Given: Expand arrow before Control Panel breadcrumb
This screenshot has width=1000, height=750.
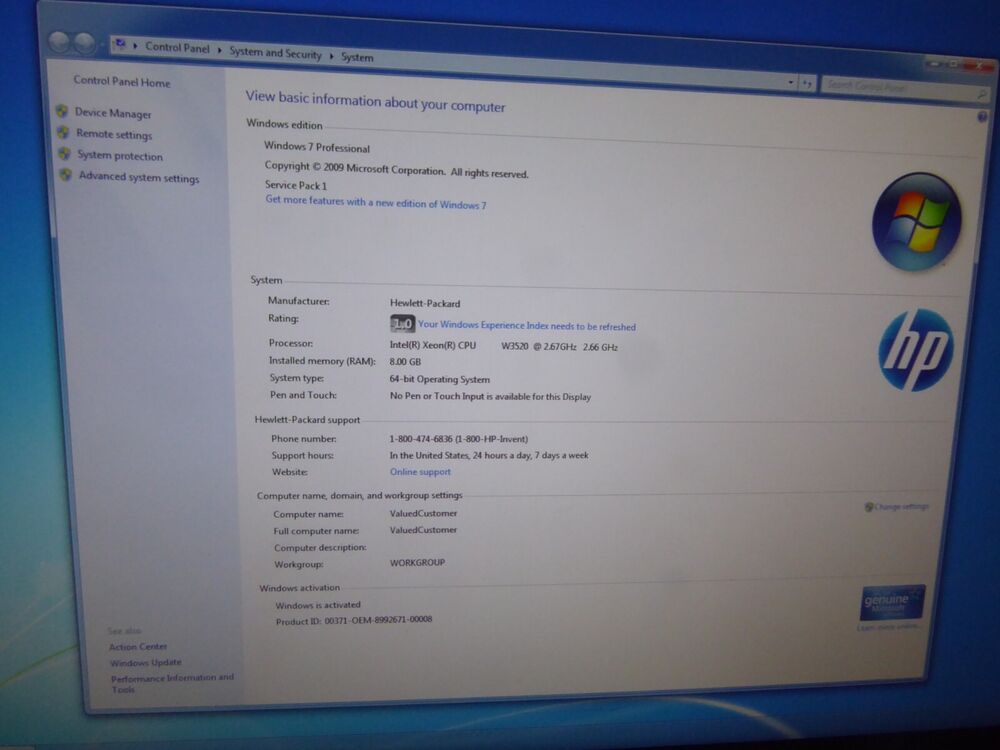Looking at the screenshot, I should [135, 46].
